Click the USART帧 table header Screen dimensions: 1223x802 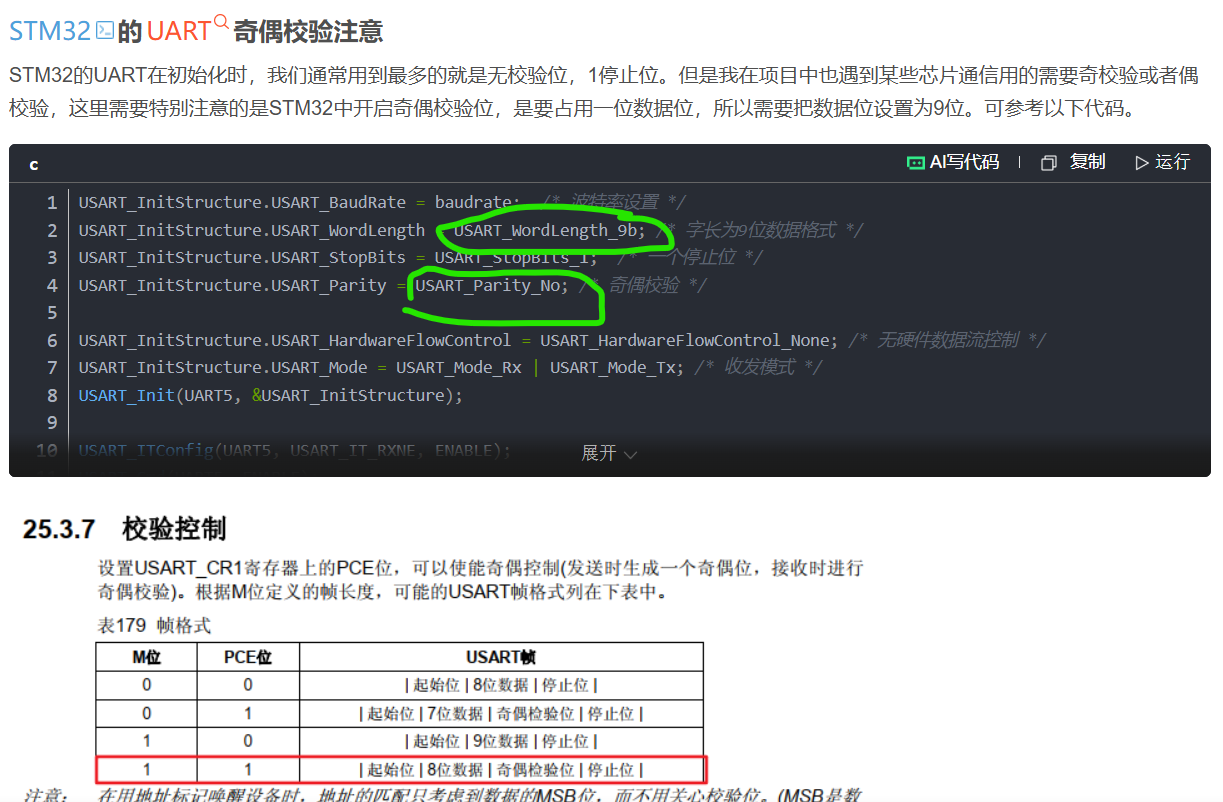click(x=501, y=657)
